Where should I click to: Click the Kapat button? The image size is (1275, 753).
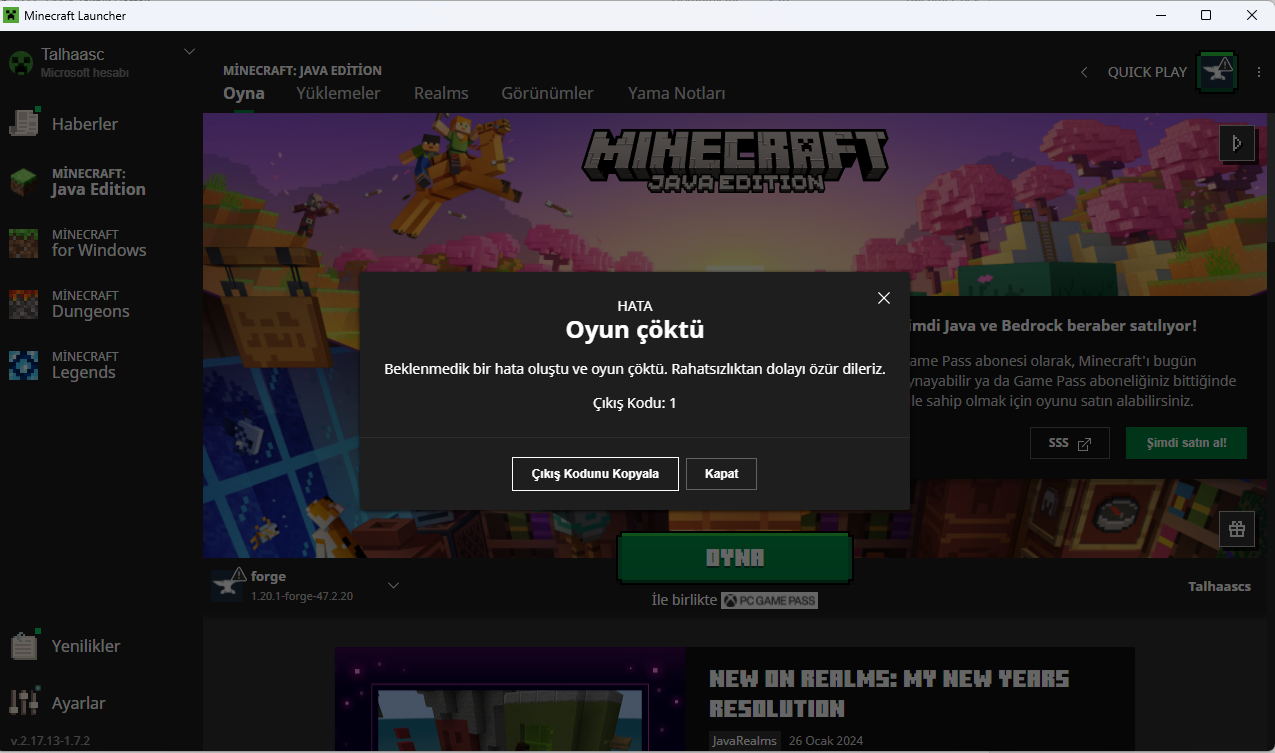(x=721, y=474)
